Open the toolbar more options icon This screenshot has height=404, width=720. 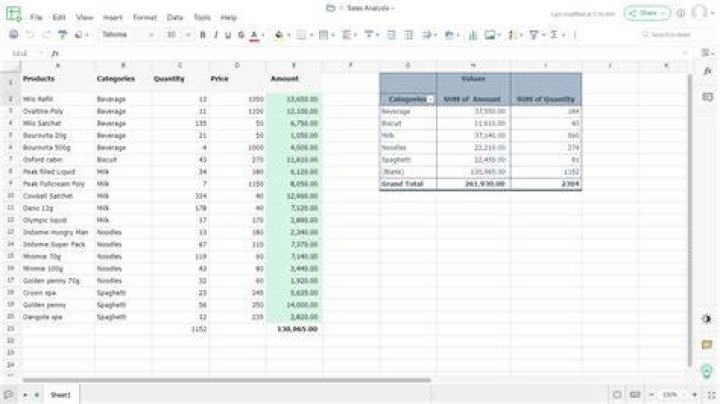575,35
